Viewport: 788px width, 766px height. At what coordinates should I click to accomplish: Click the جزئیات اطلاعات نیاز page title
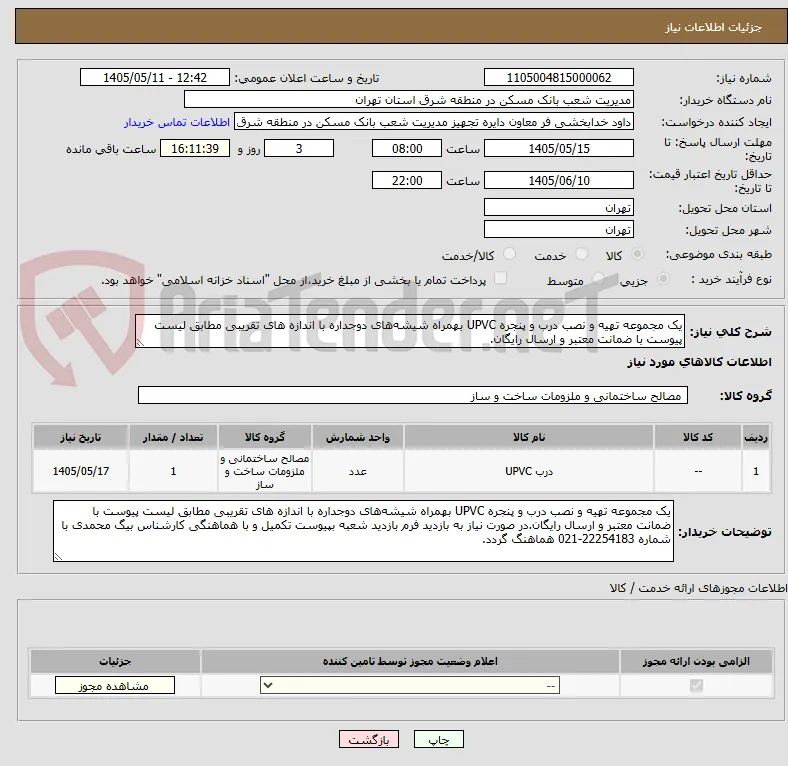[x=714, y=27]
